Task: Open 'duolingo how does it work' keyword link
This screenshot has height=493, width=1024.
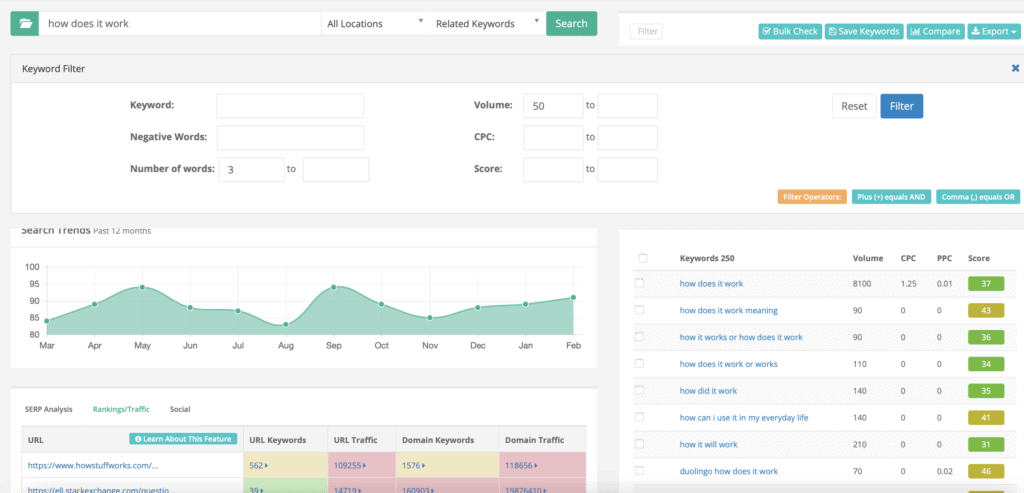Action: coord(729,471)
